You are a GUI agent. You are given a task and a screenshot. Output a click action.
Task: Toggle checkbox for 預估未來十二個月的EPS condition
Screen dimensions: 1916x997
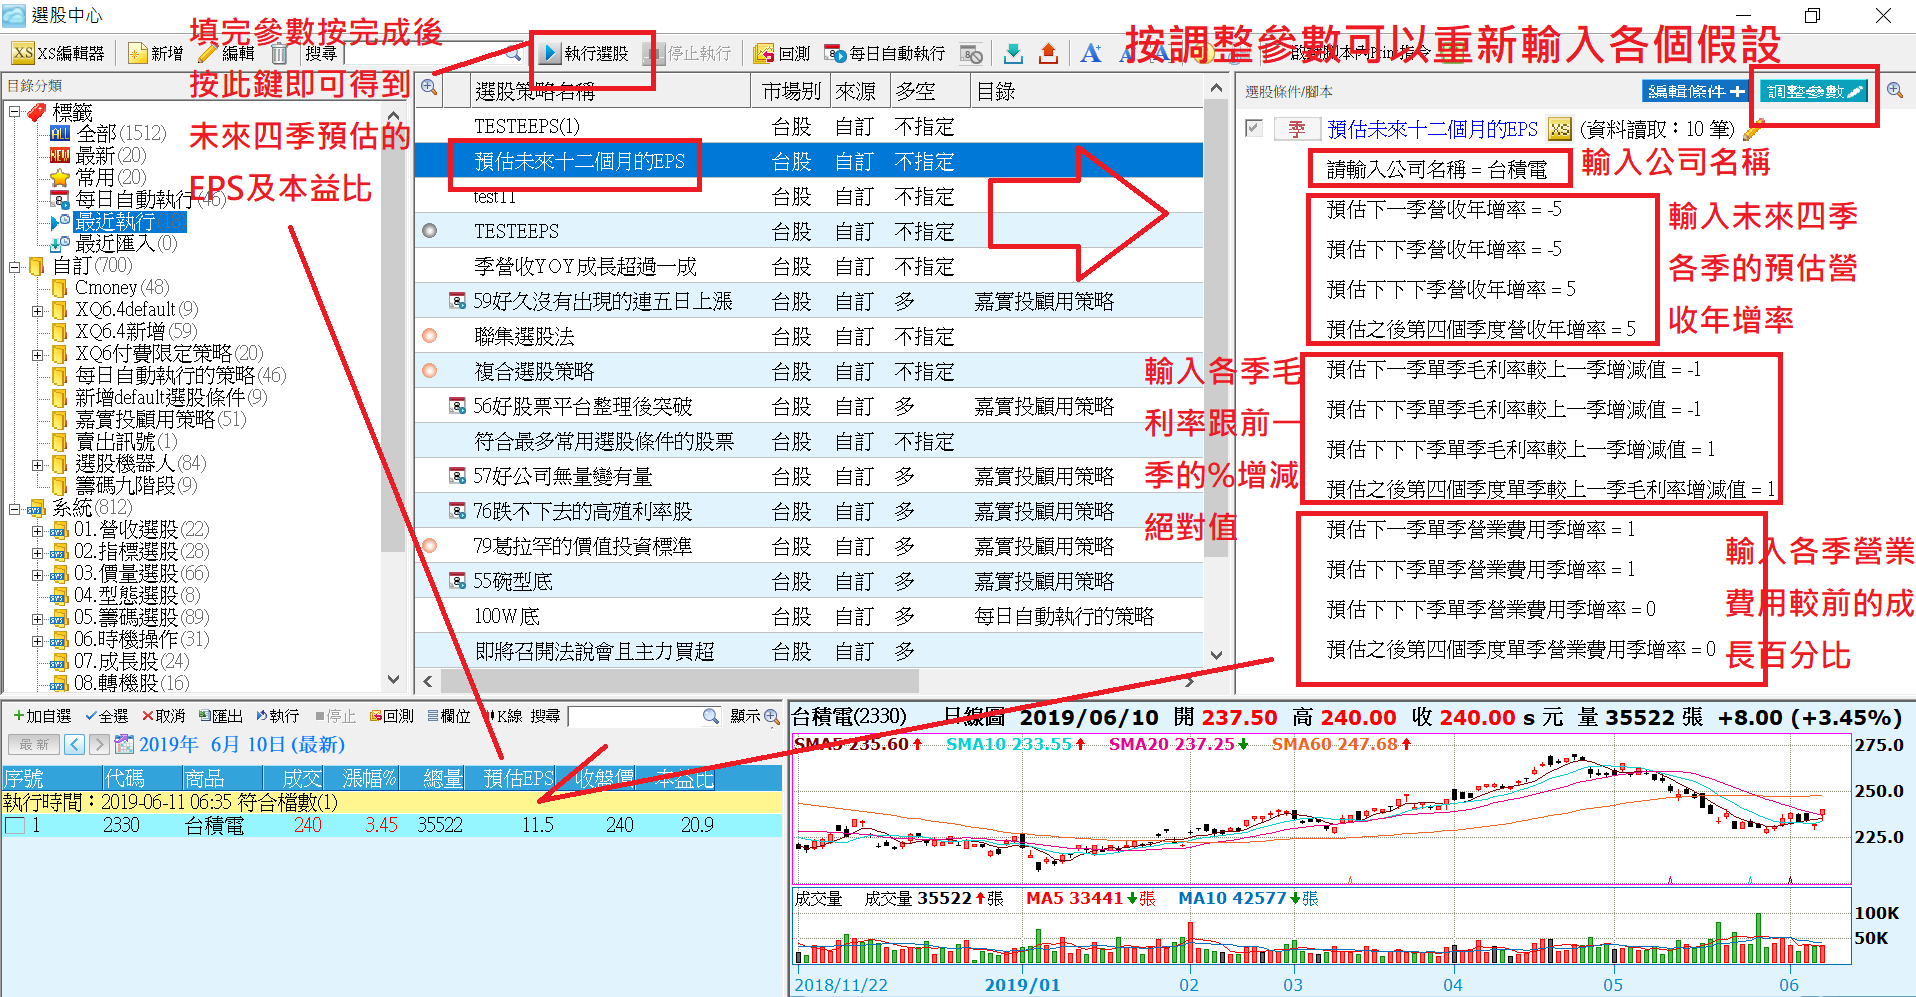1254,128
